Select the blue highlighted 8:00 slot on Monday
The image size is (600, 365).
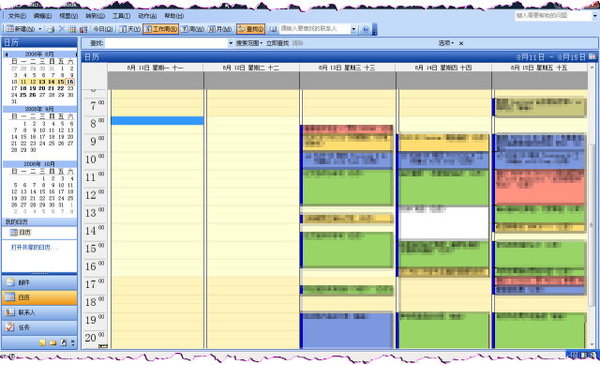pos(157,121)
